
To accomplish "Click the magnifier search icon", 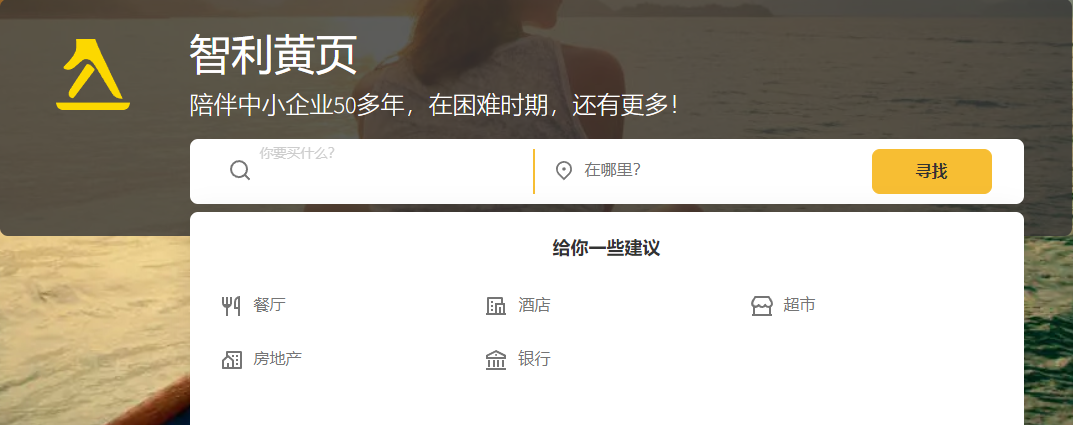I will [240, 170].
